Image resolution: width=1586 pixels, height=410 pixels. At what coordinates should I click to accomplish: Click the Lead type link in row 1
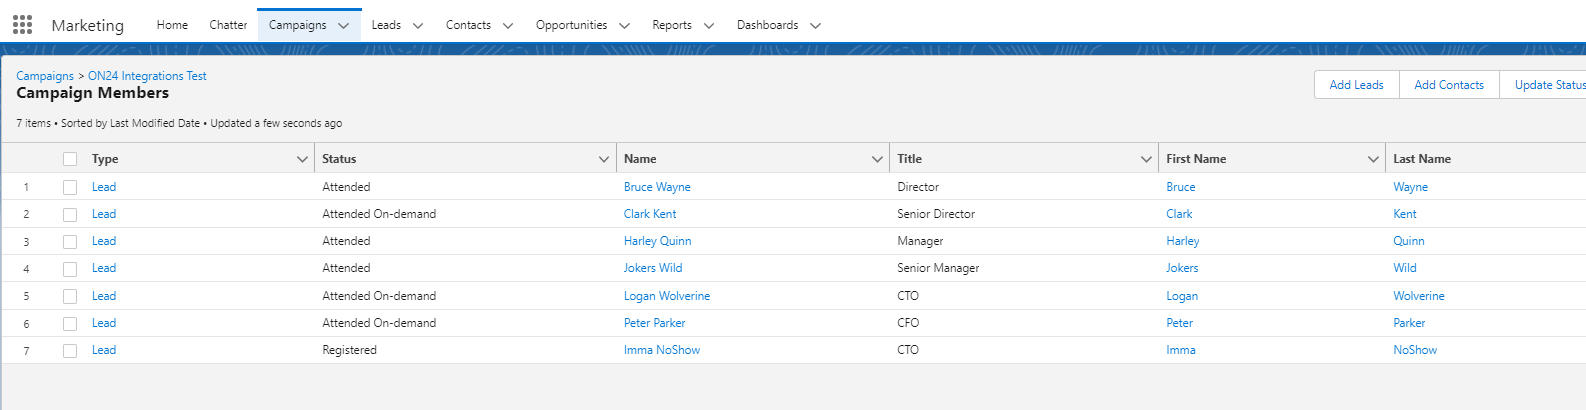tap(104, 187)
